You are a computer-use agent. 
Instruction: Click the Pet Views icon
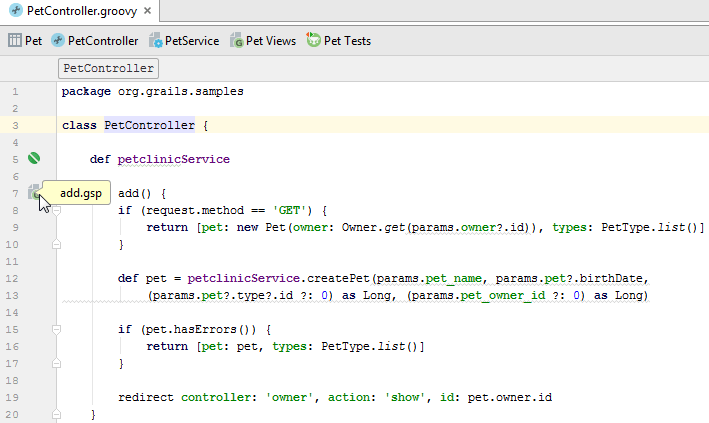(x=236, y=41)
